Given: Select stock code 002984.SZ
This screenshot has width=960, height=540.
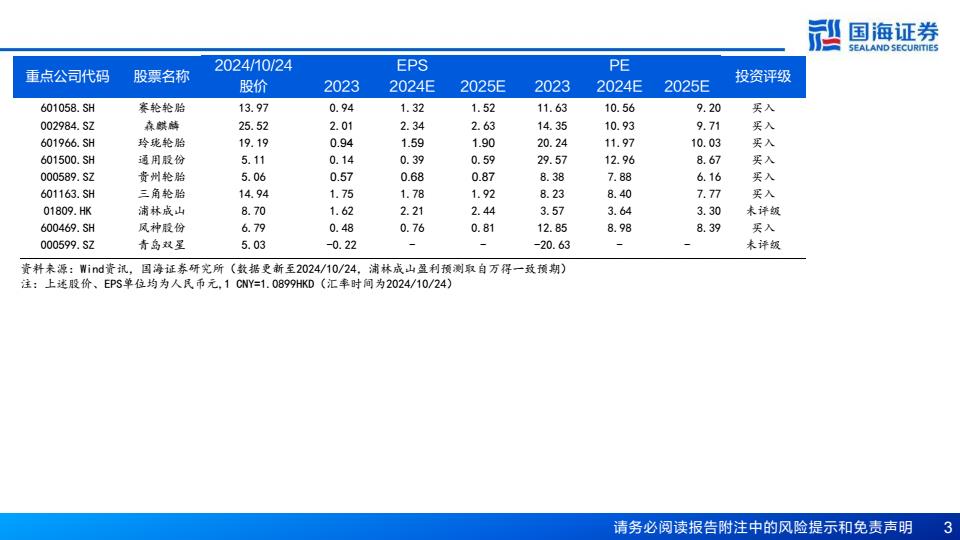Looking at the screenshot, I should coord(67,126).
